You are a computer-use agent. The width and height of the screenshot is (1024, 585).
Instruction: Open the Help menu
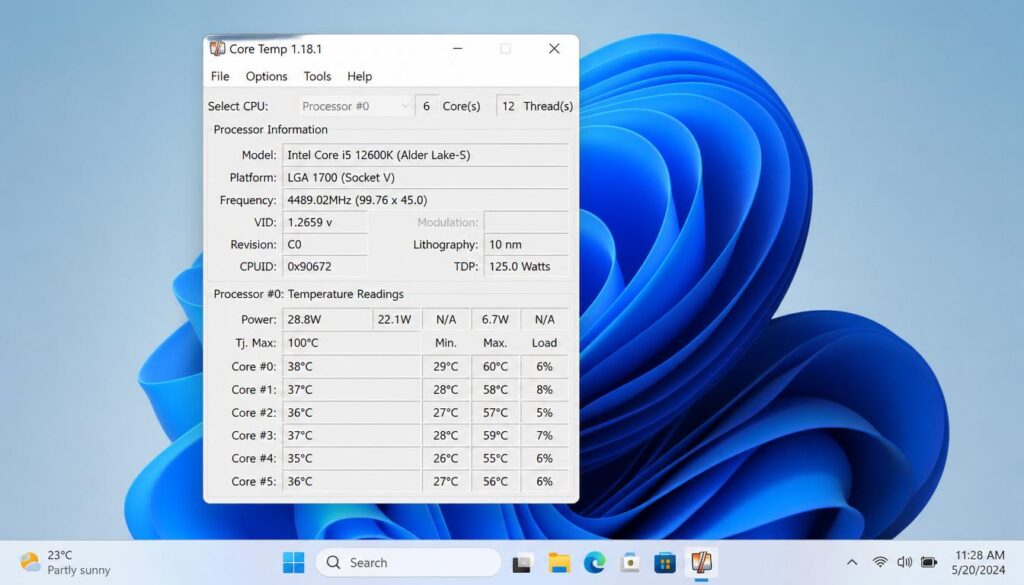click(359, 76)
